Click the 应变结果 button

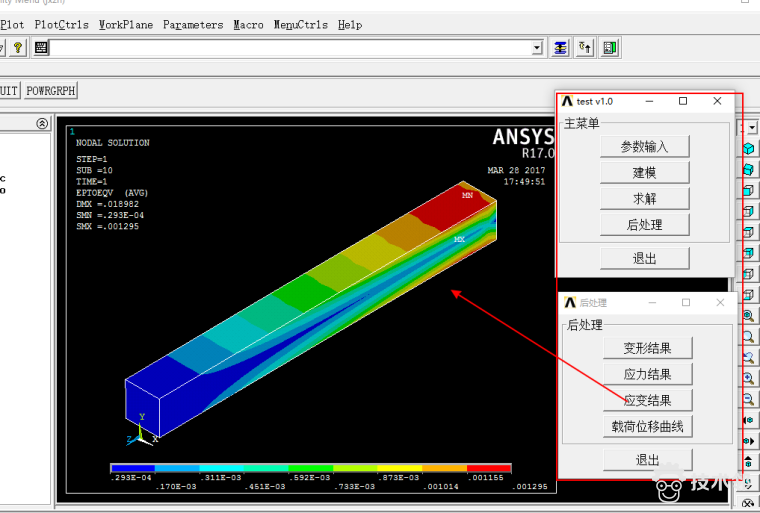tap(648, 401)
